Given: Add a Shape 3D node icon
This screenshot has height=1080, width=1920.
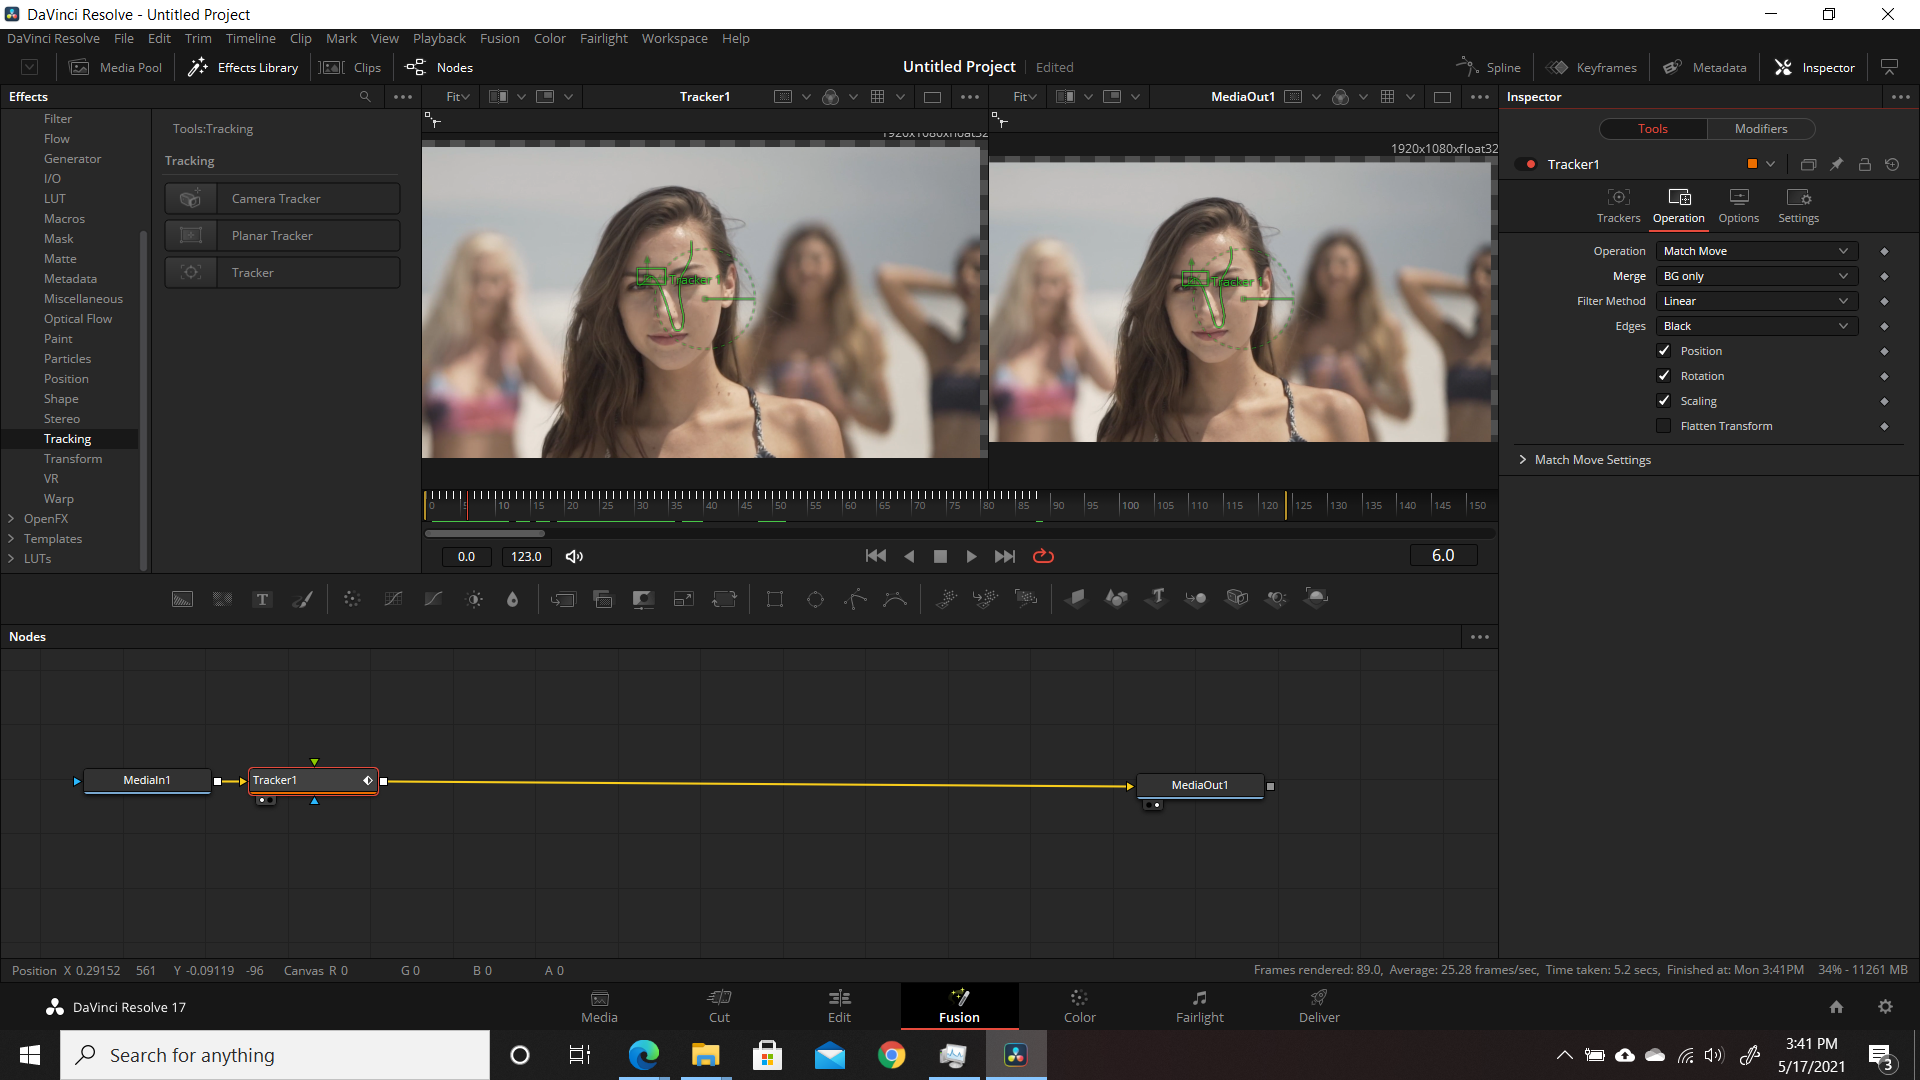Looking at the screenshot, I should click(1116, 599).
